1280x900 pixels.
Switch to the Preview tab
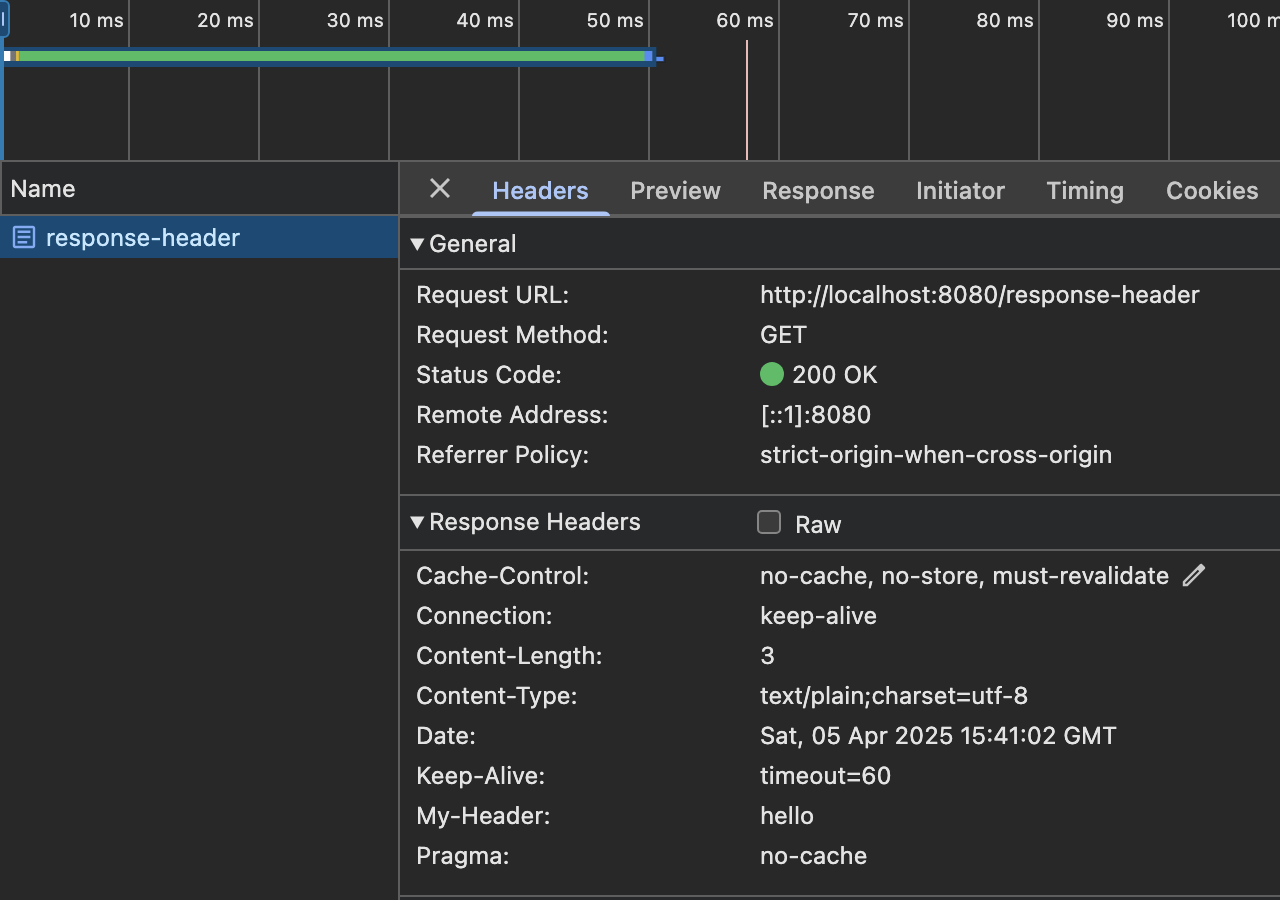(675, 191)
